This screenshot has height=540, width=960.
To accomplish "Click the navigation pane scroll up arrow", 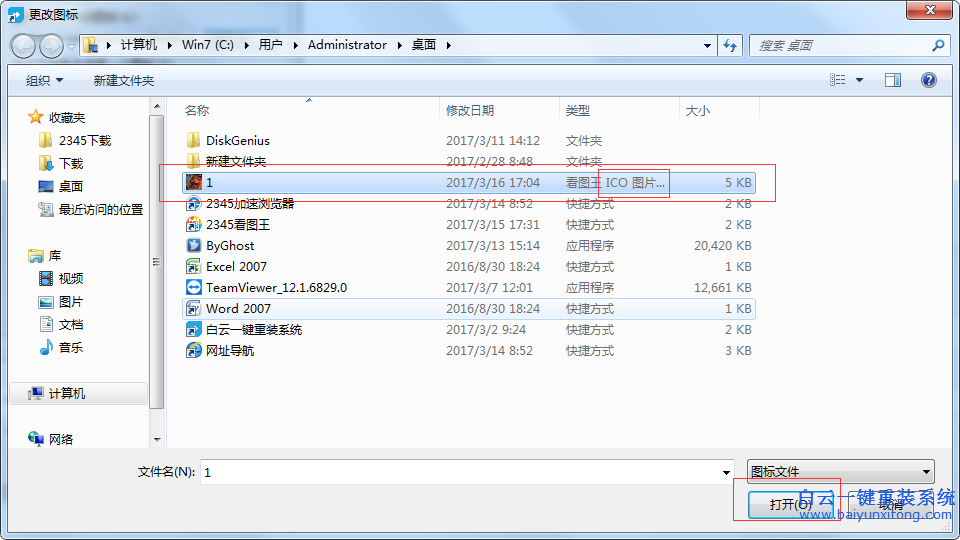I will [157, 107].
